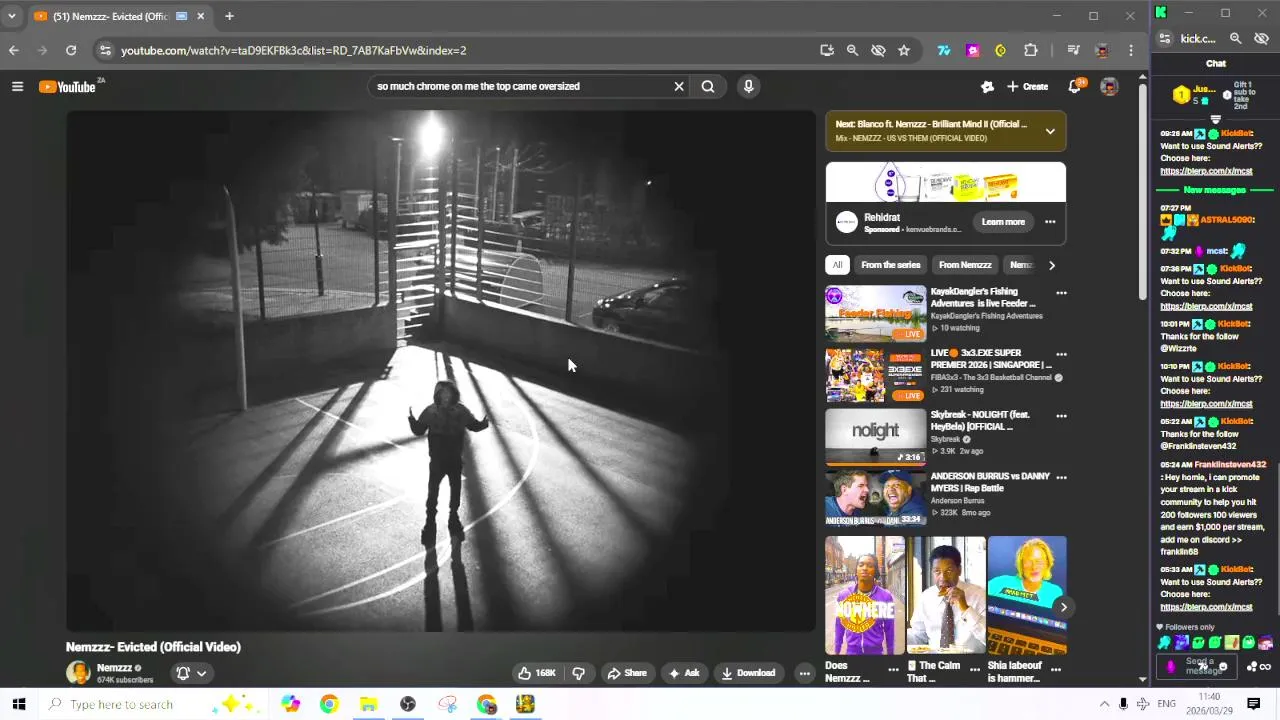This screenshot has width=1280, height=720.
Task: Open the YouTube guide hamburger menu
Action: (17, 87)
